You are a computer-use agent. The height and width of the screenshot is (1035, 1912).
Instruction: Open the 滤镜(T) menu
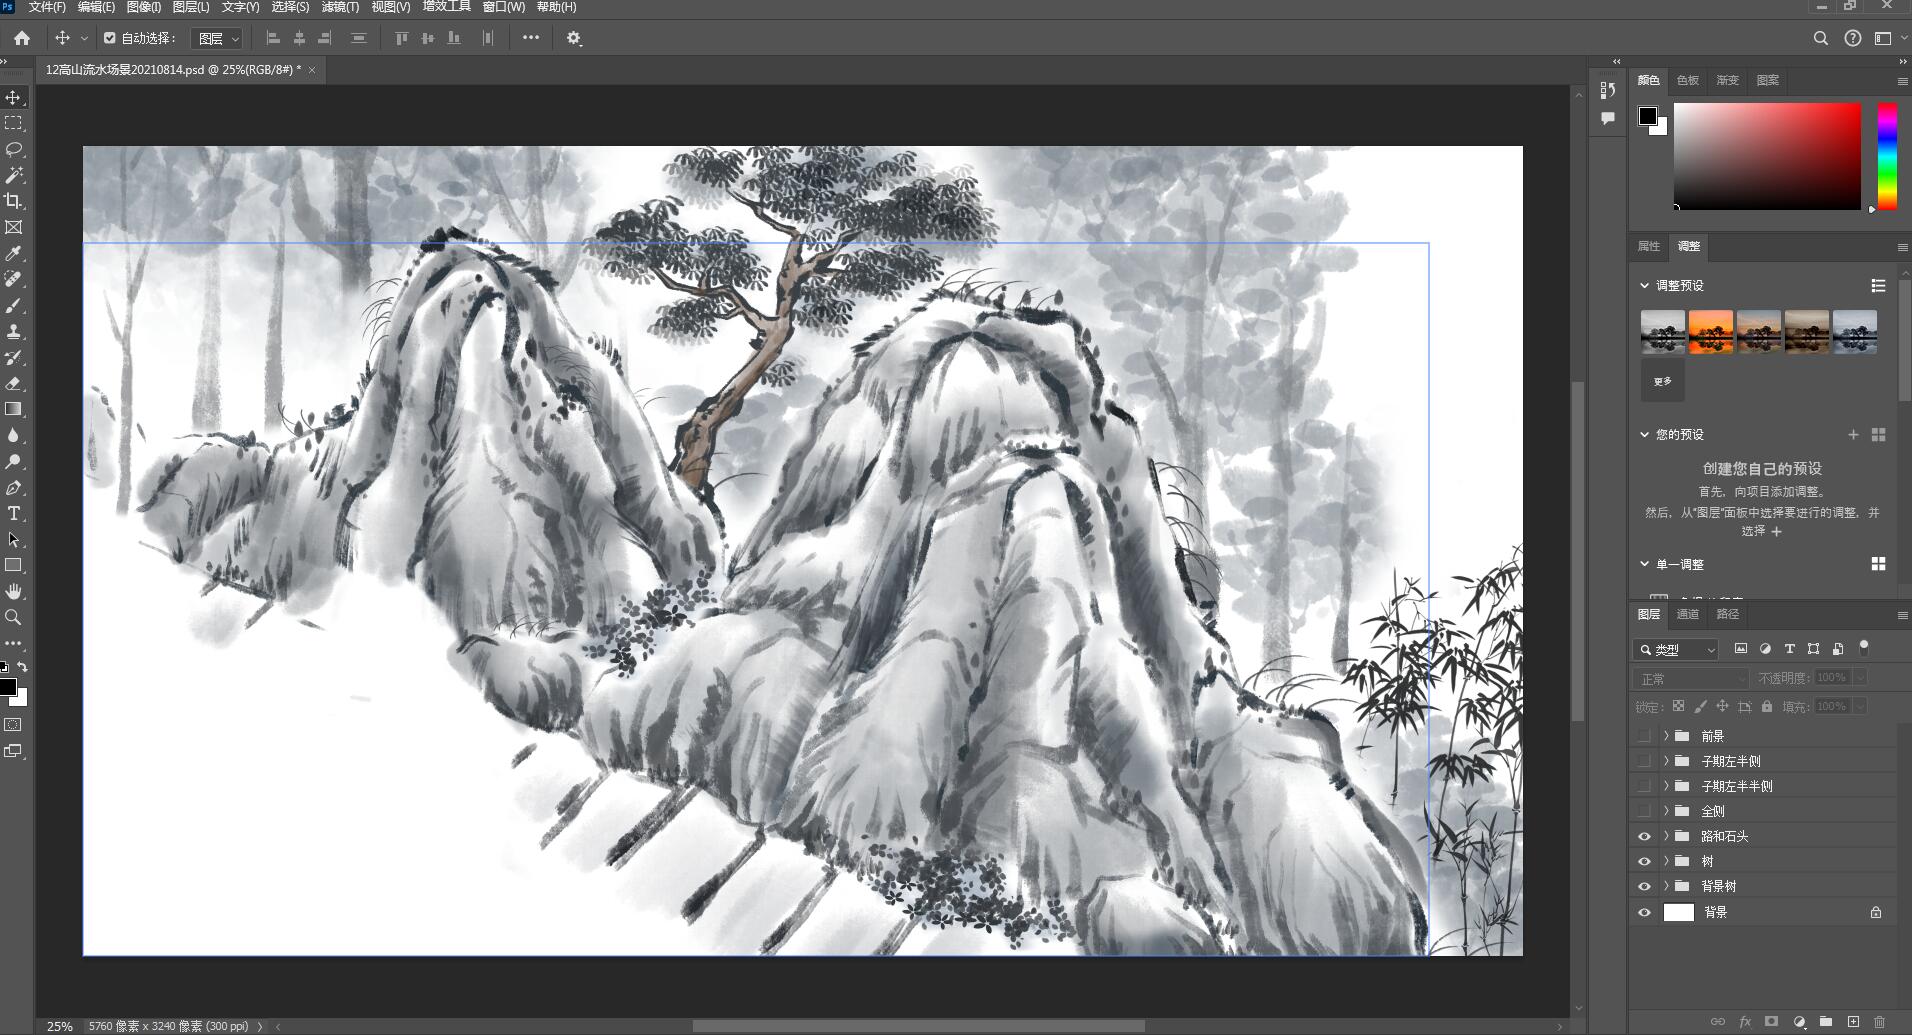pyautogui.click(x=340, y=7)
